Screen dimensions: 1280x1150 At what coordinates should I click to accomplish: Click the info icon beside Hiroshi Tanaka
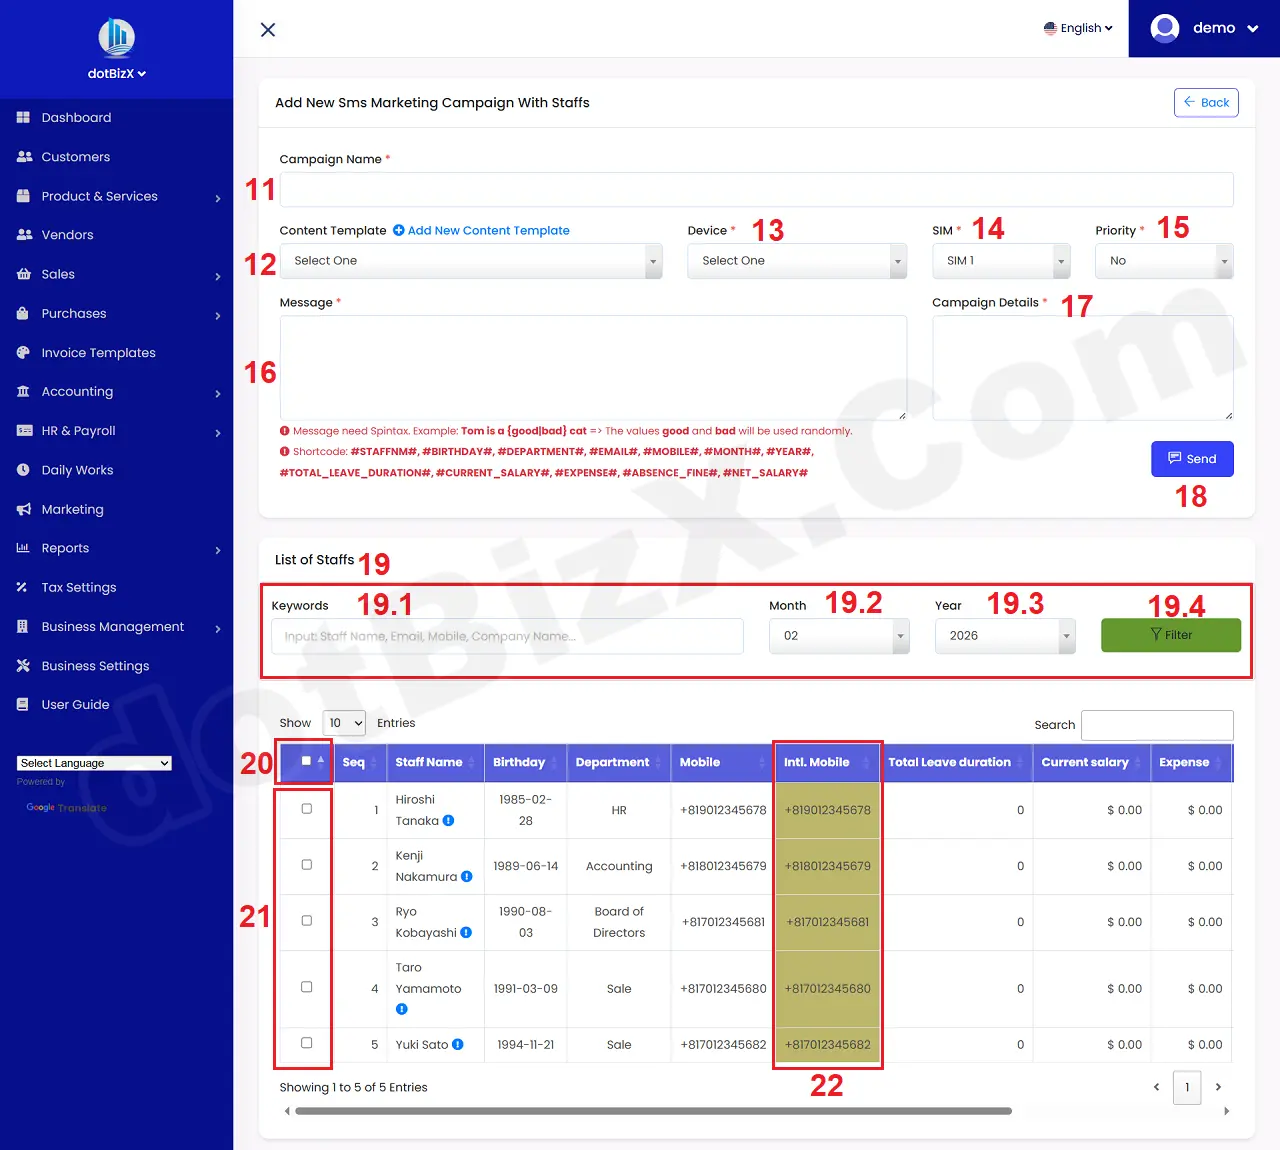tap(447, 821)
